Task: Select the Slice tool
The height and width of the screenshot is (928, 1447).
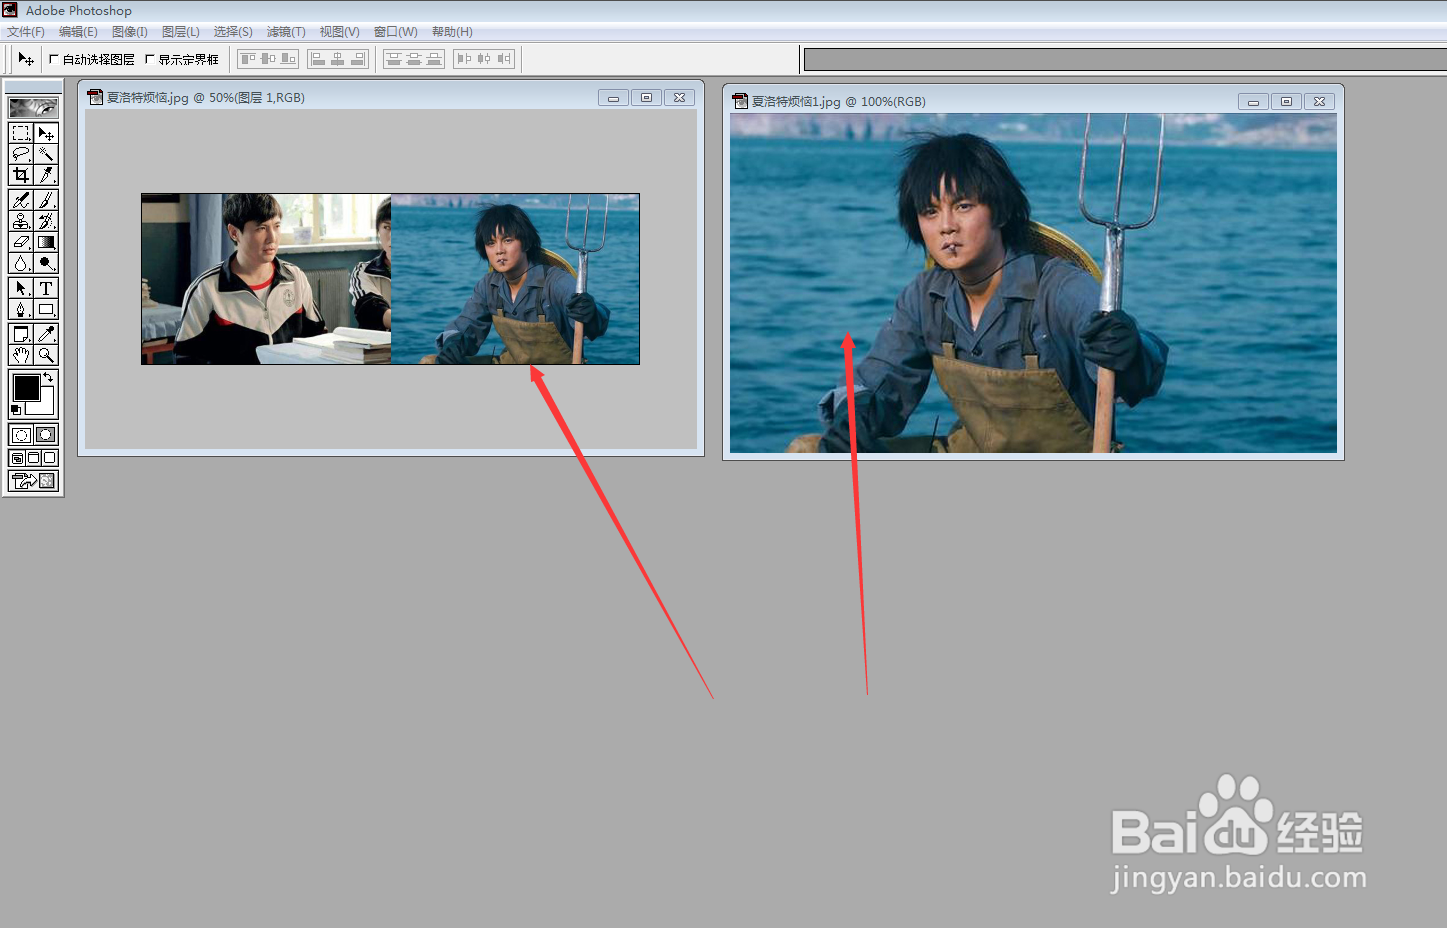Action: [46, 175]
